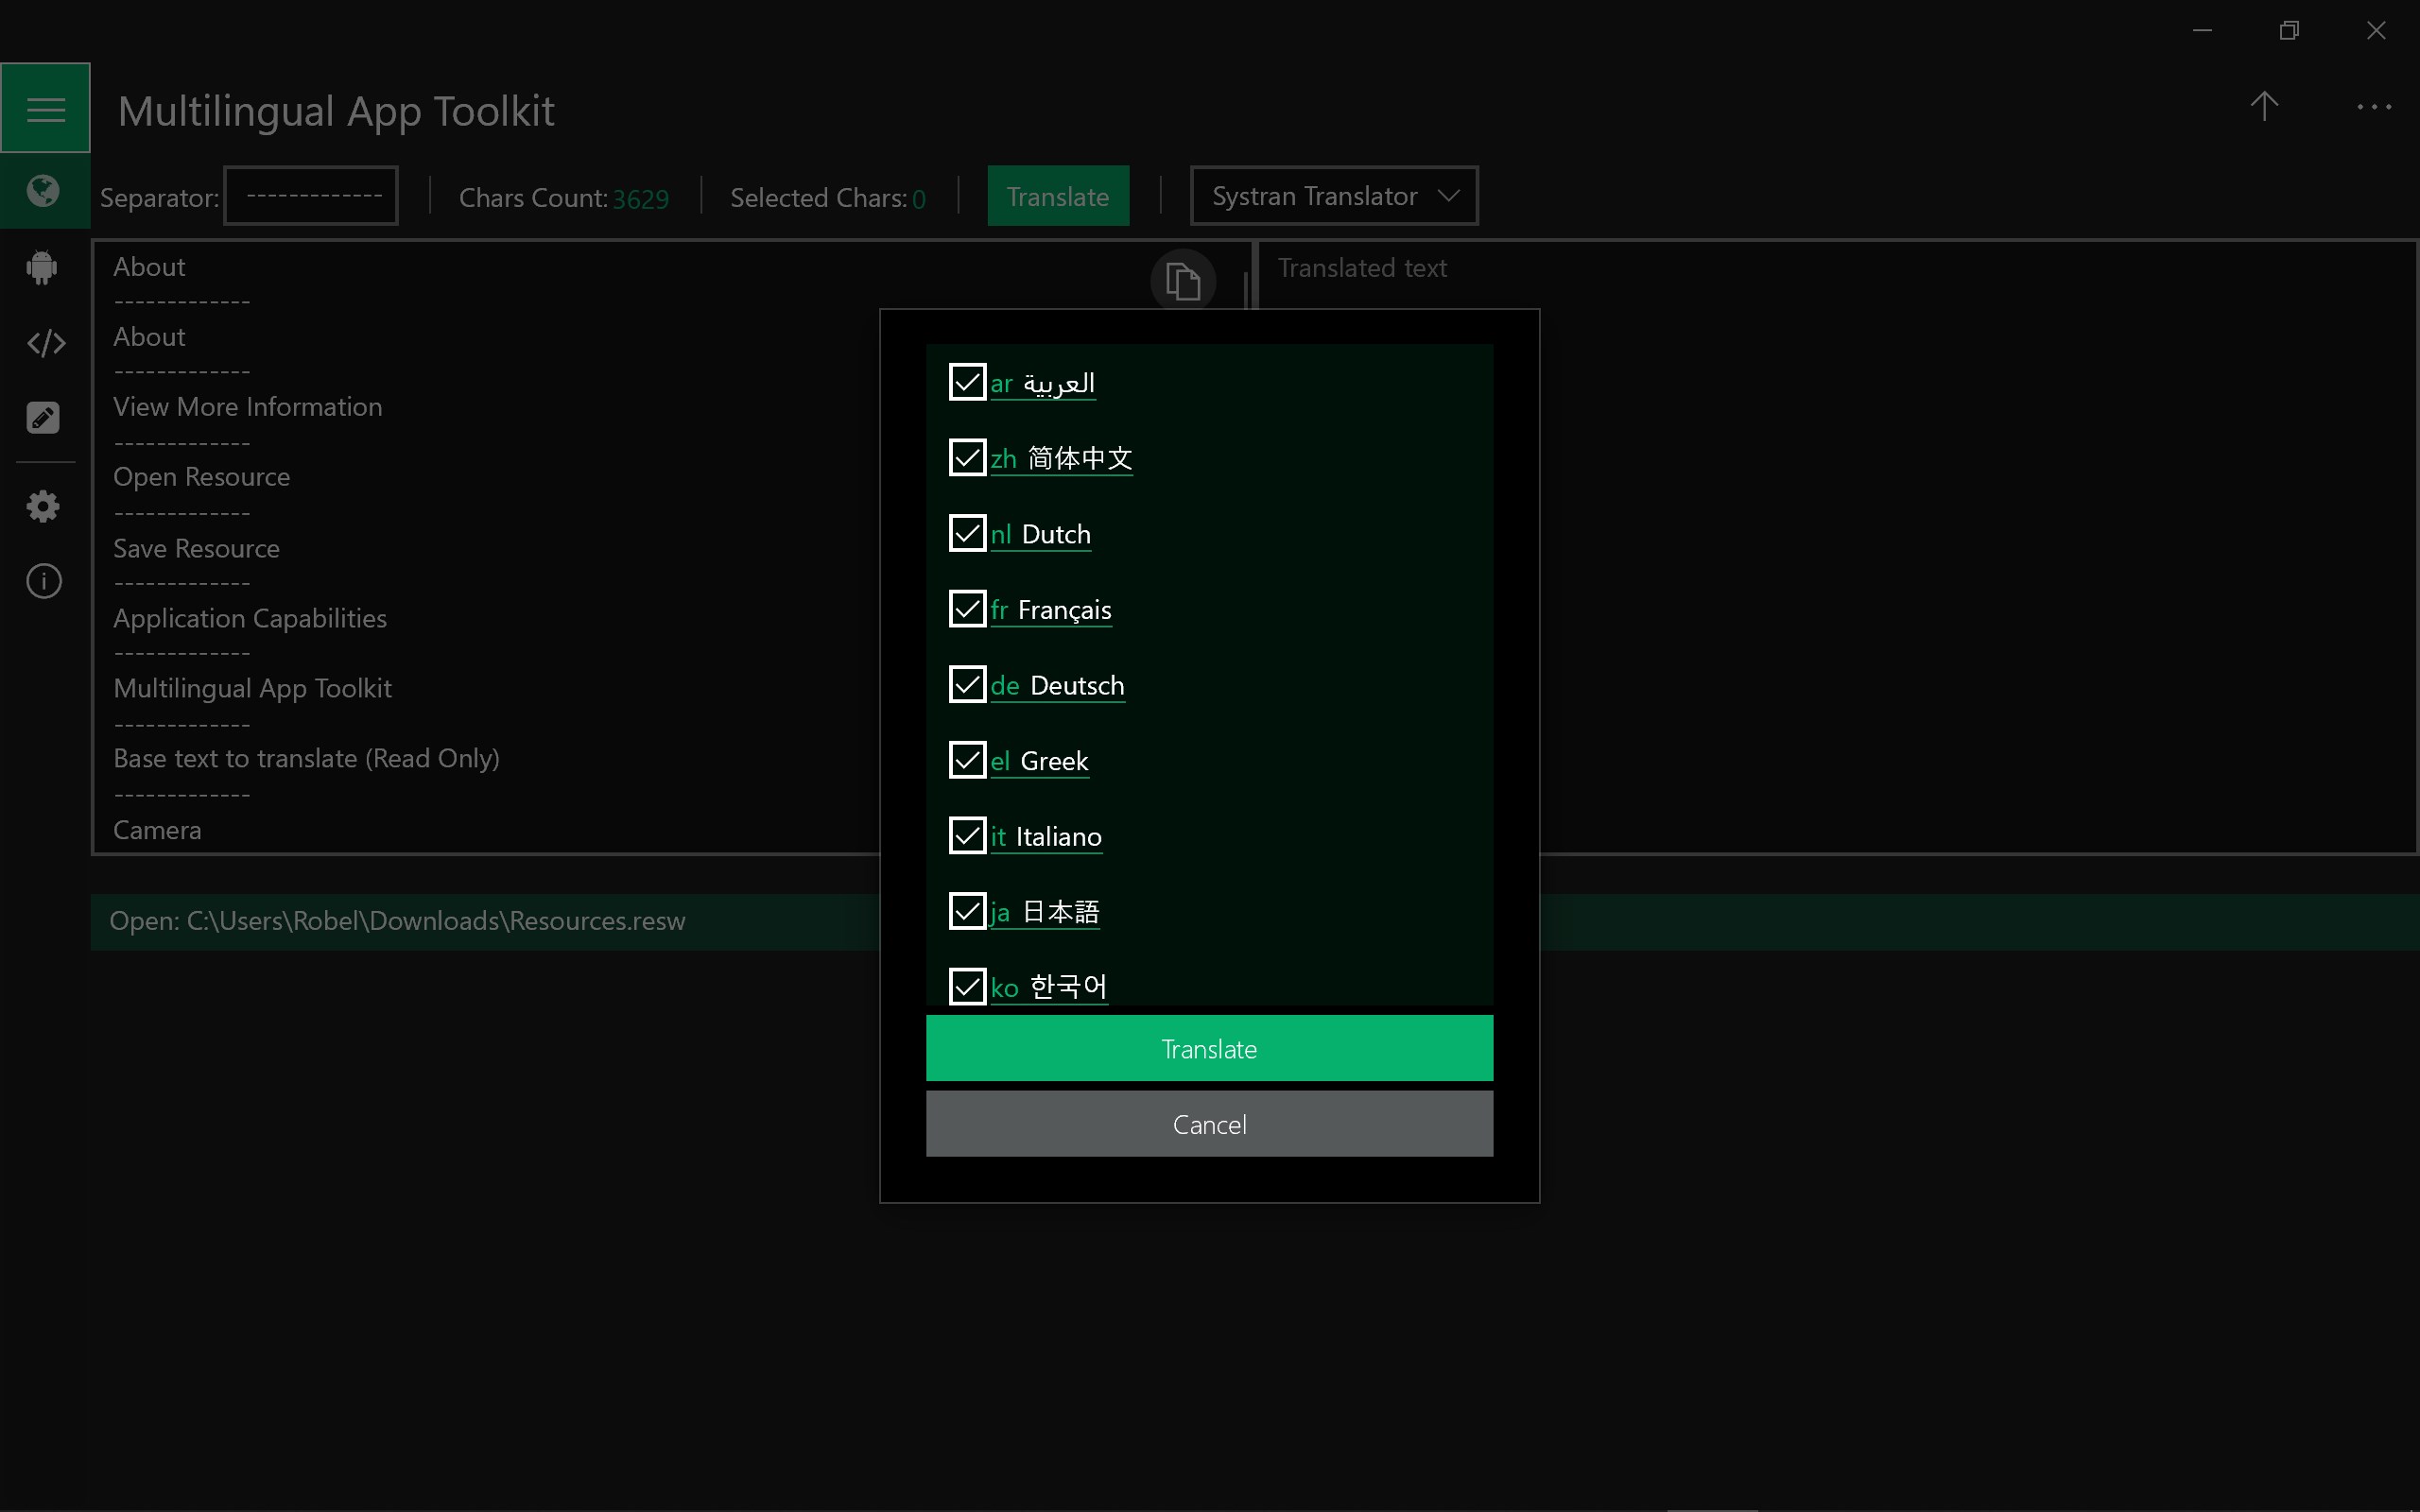Screen dimensions: 2420x1512
Task: Select the globe translator sidebar icon
Action: (43, 190)
